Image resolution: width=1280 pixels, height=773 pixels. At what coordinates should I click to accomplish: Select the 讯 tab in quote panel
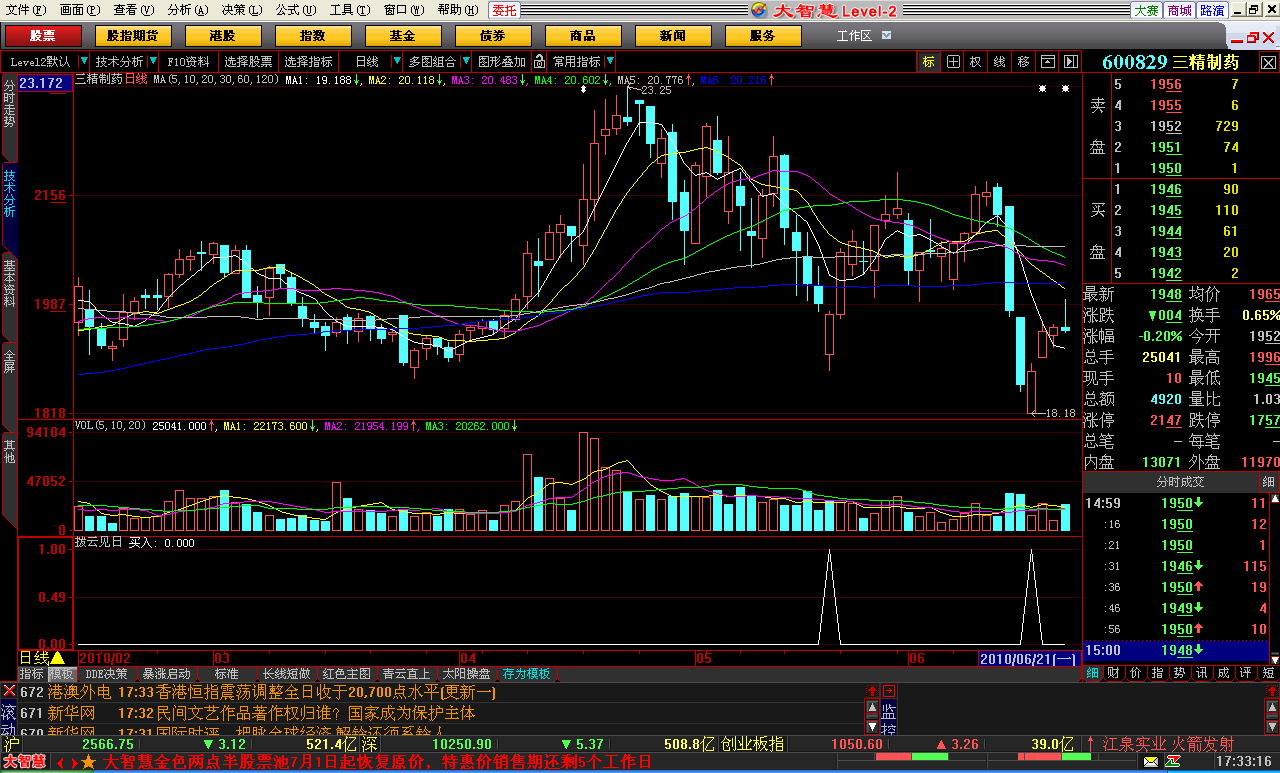tap(1201, 673)
